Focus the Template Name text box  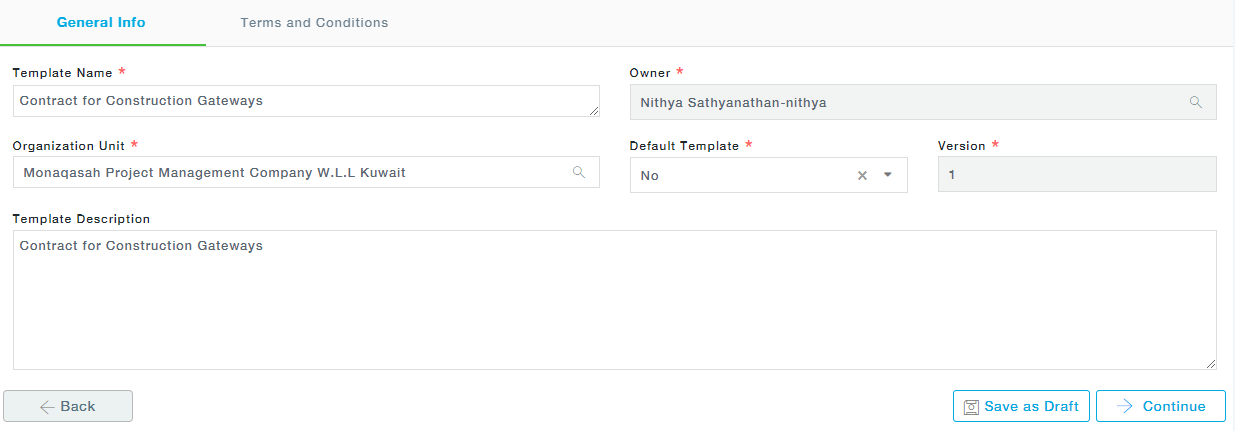[x=300, y=101]
